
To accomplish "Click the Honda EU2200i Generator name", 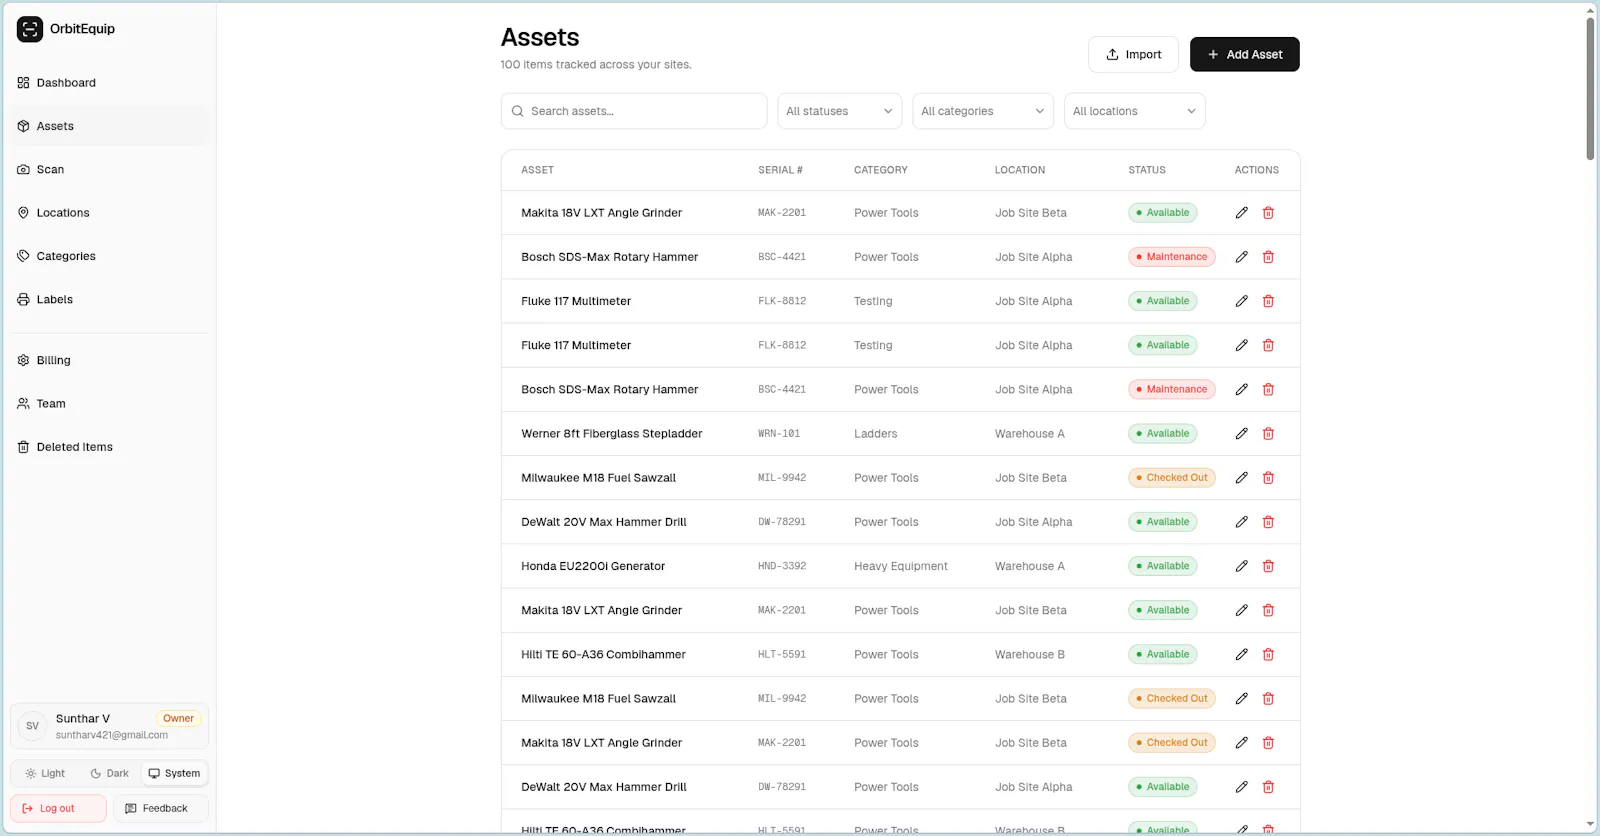I will [593, 566].
